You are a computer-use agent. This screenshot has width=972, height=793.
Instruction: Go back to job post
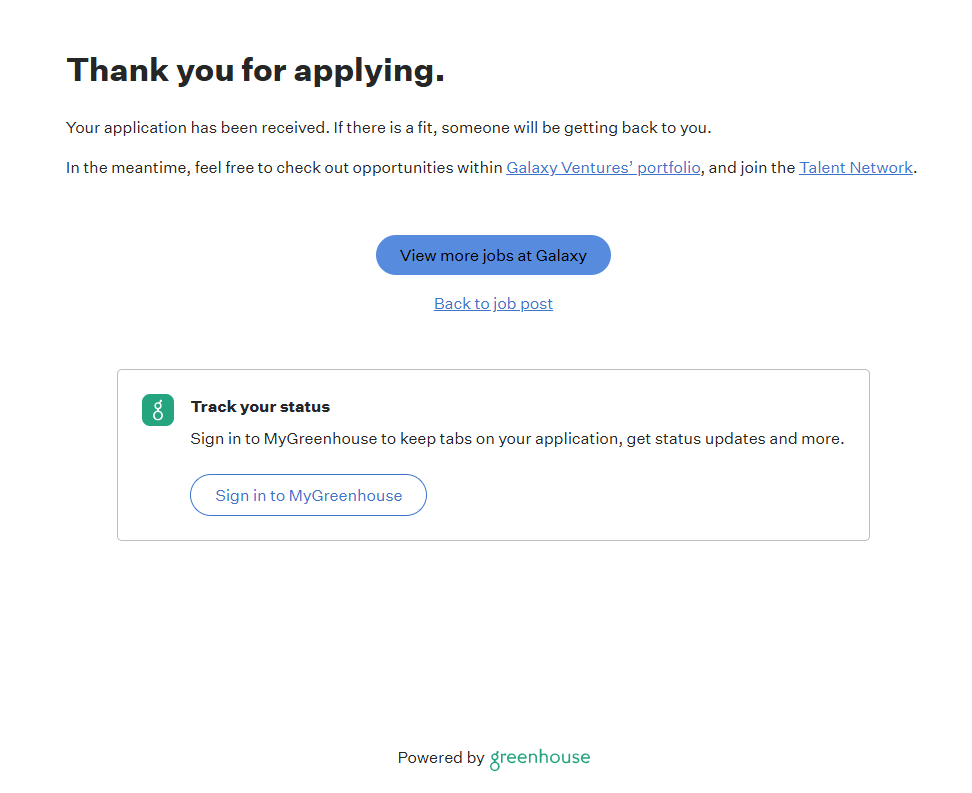(493, 304)
